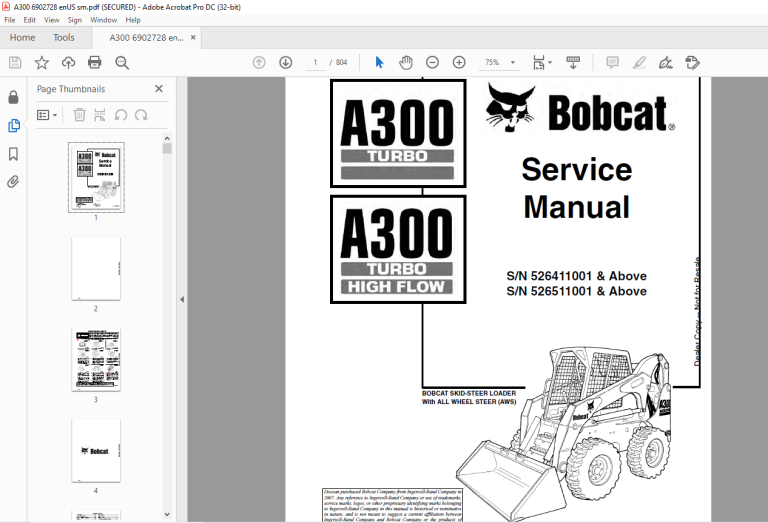This screenshot has width=768, height=523.
Task: Open the Edit menu
Action: (29, 20)
